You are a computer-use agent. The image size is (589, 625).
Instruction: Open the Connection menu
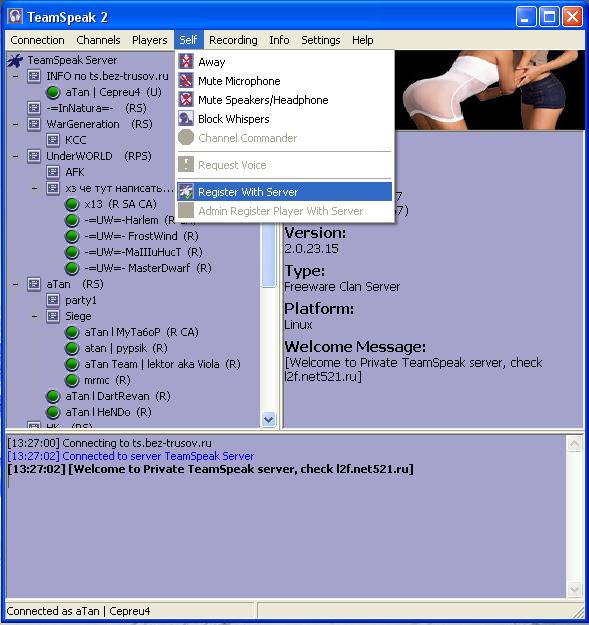coord(37,40)
